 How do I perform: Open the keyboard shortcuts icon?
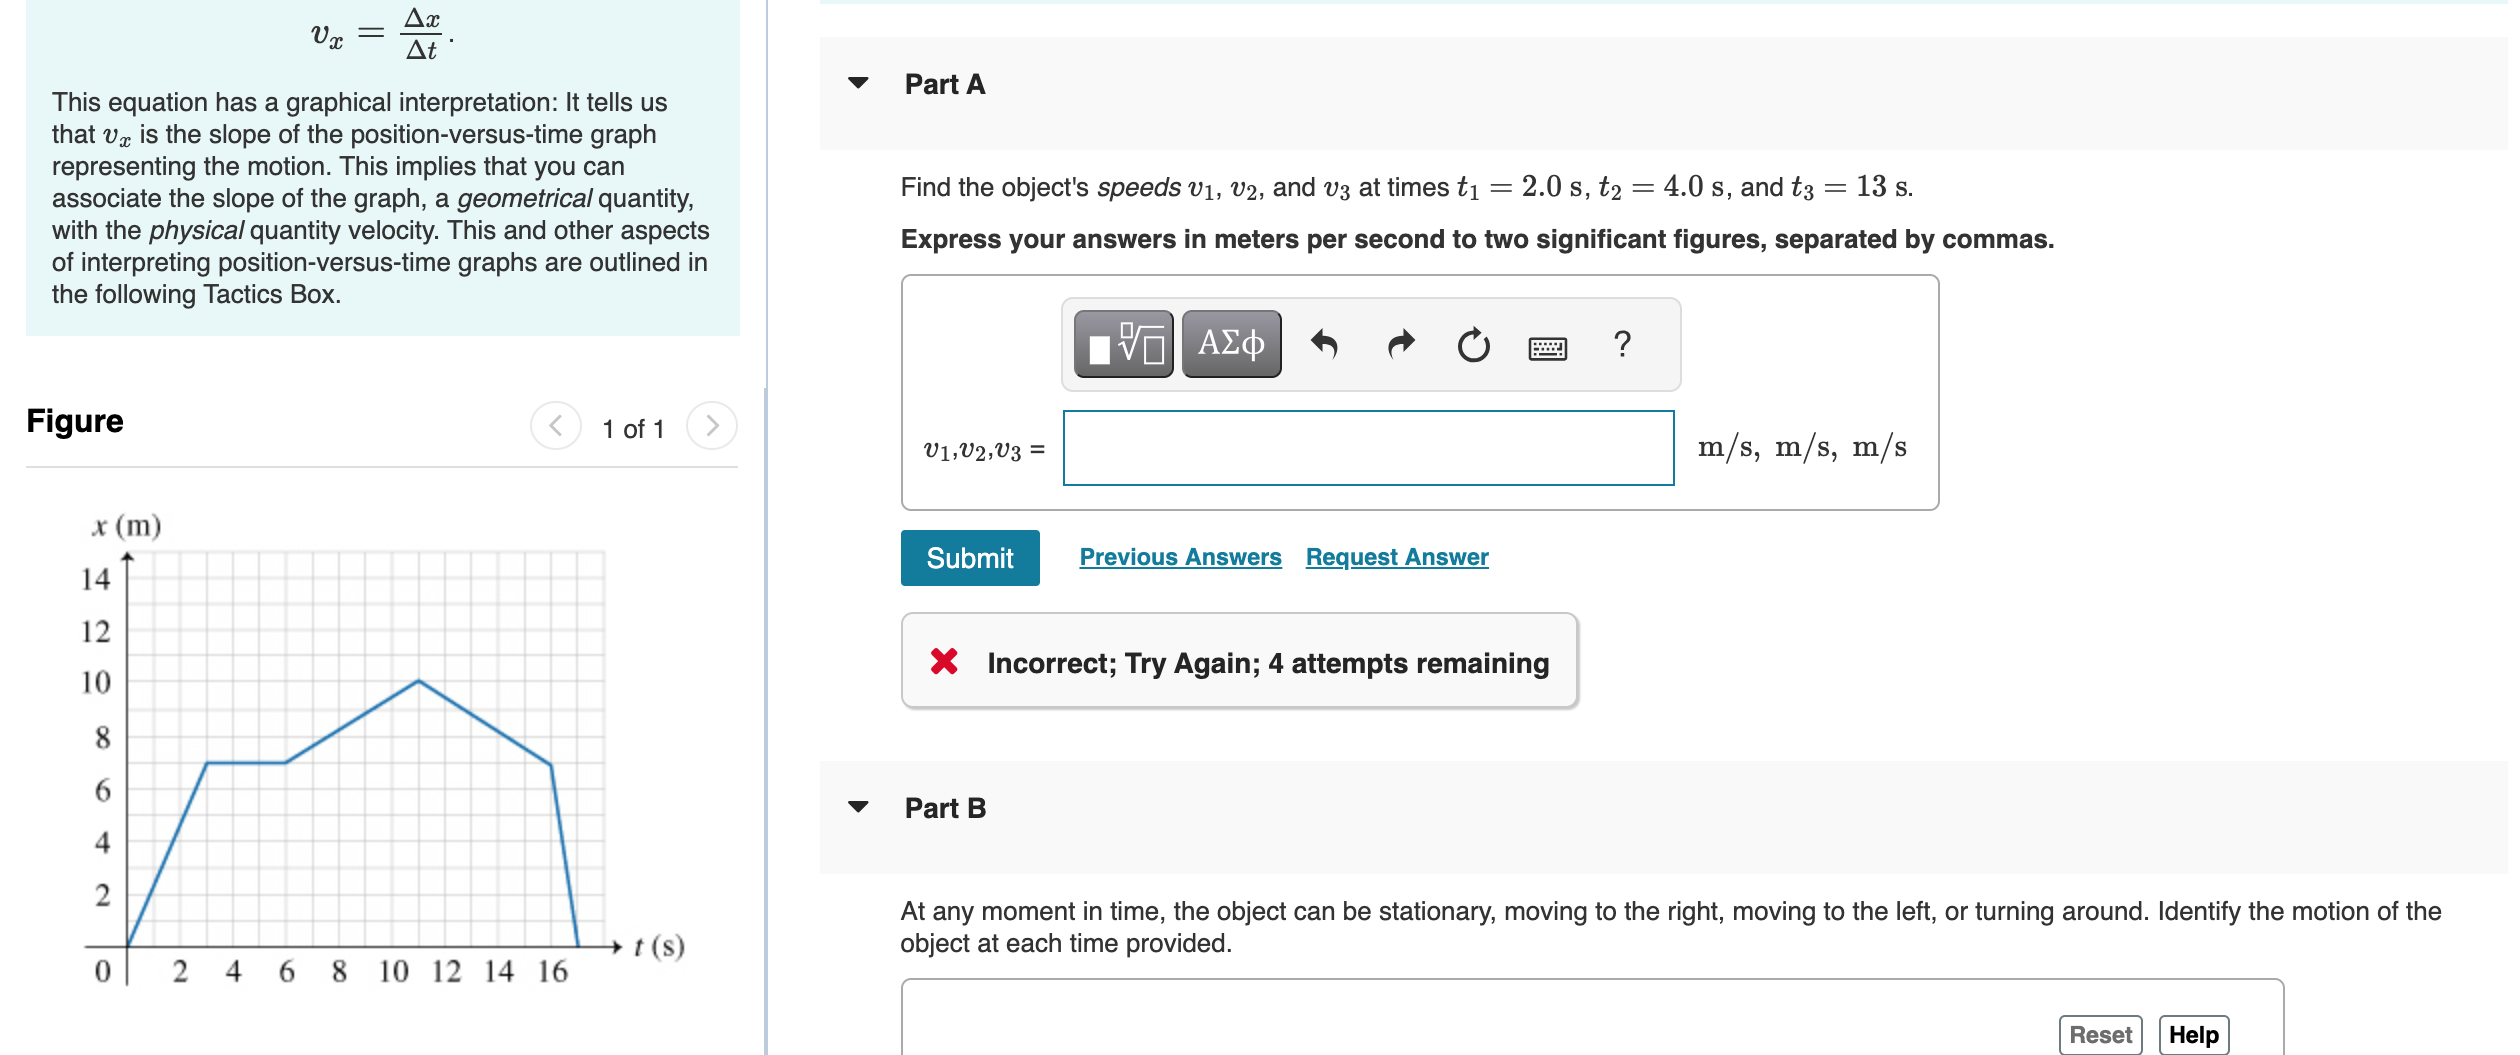coord(1546,343)
